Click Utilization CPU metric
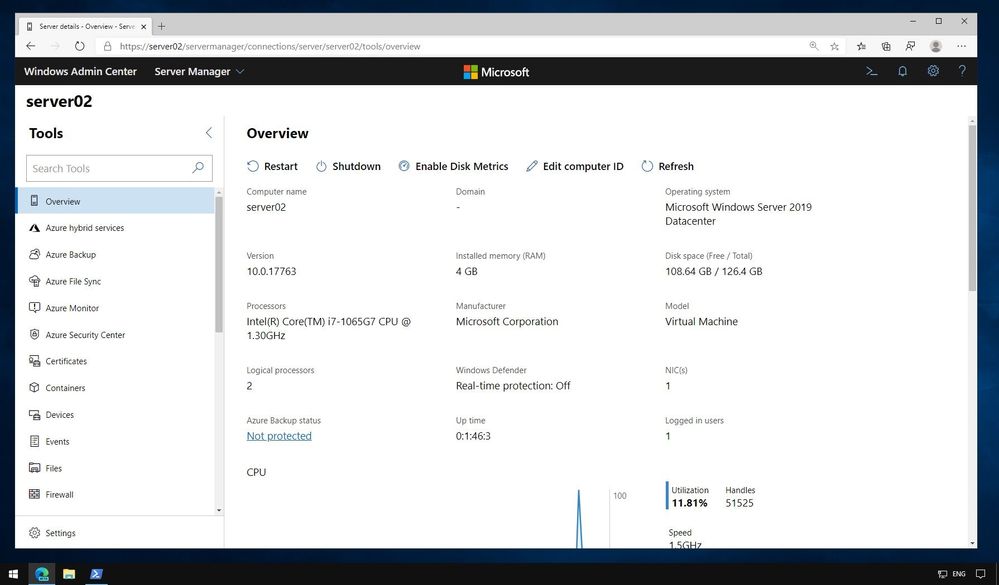This screenshot has width=999, height=585. click(x=689, y=496)
